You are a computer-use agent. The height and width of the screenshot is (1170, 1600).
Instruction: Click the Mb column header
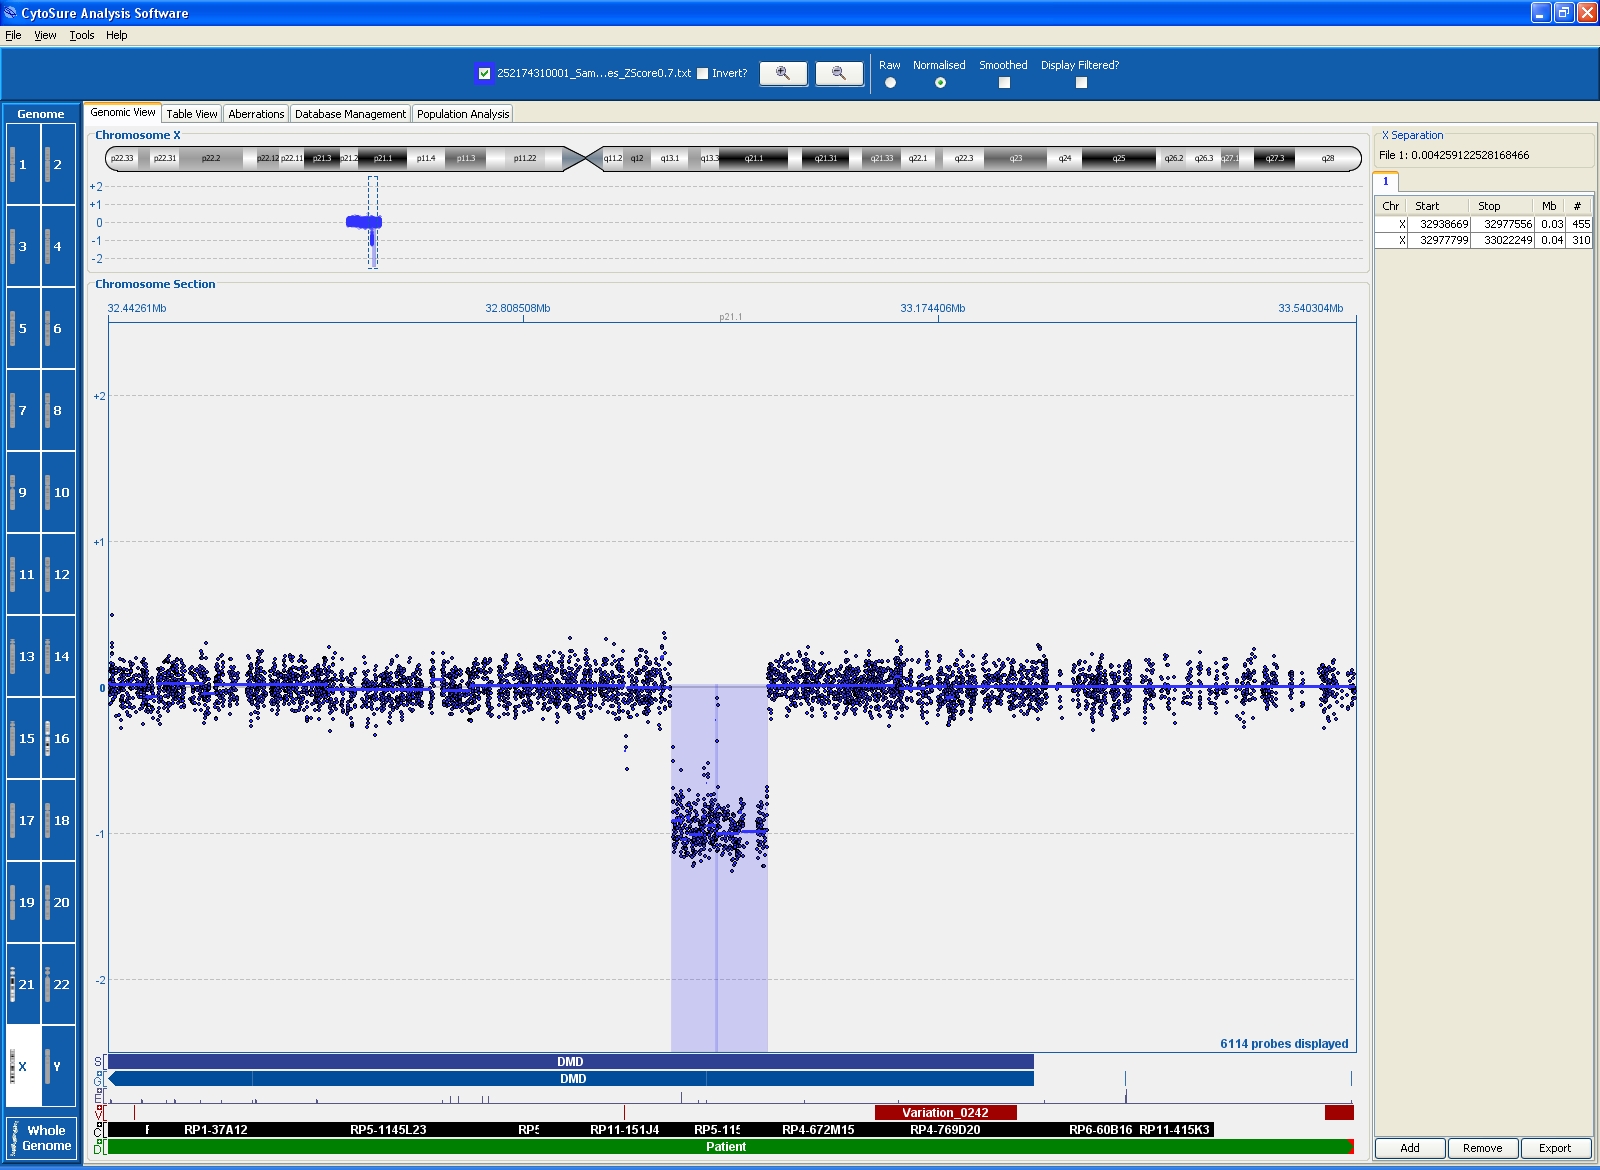(x=1549, y=206)
